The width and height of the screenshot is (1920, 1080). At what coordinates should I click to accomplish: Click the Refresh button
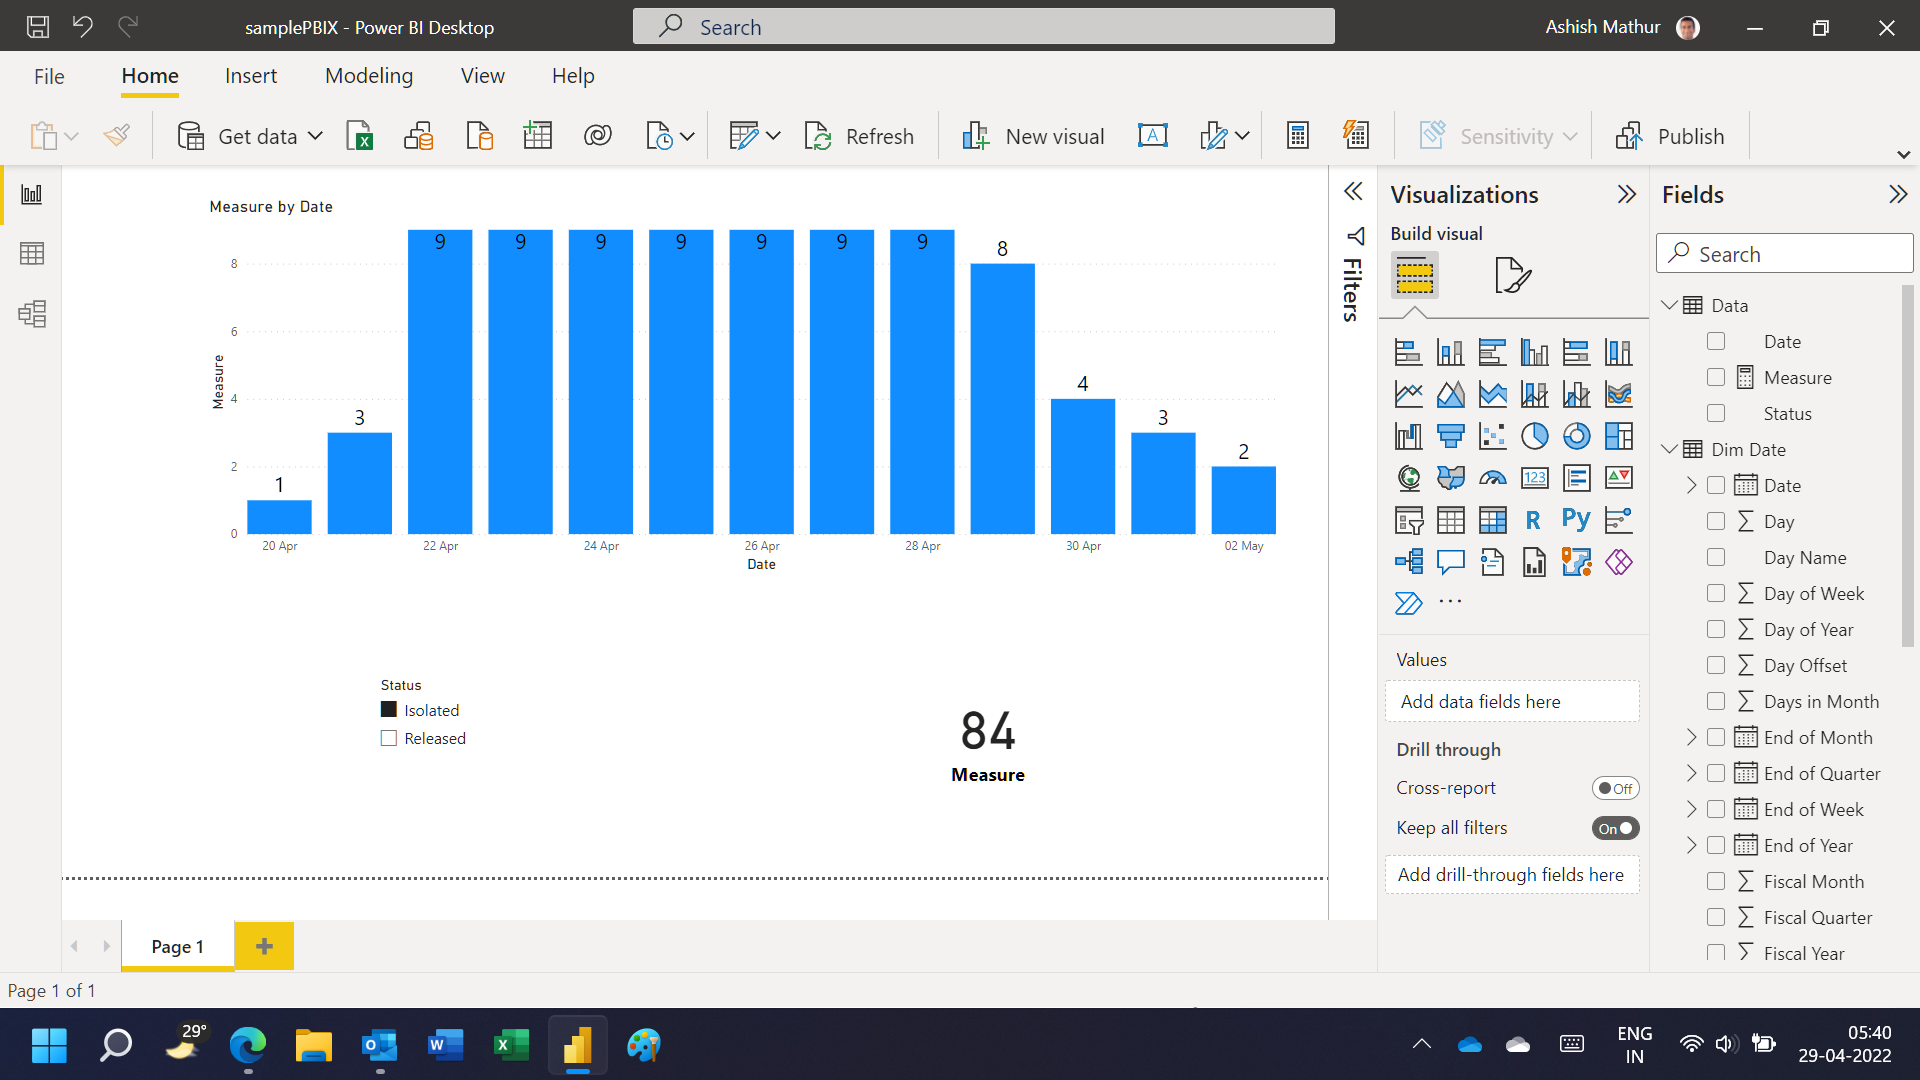(860, 136)
